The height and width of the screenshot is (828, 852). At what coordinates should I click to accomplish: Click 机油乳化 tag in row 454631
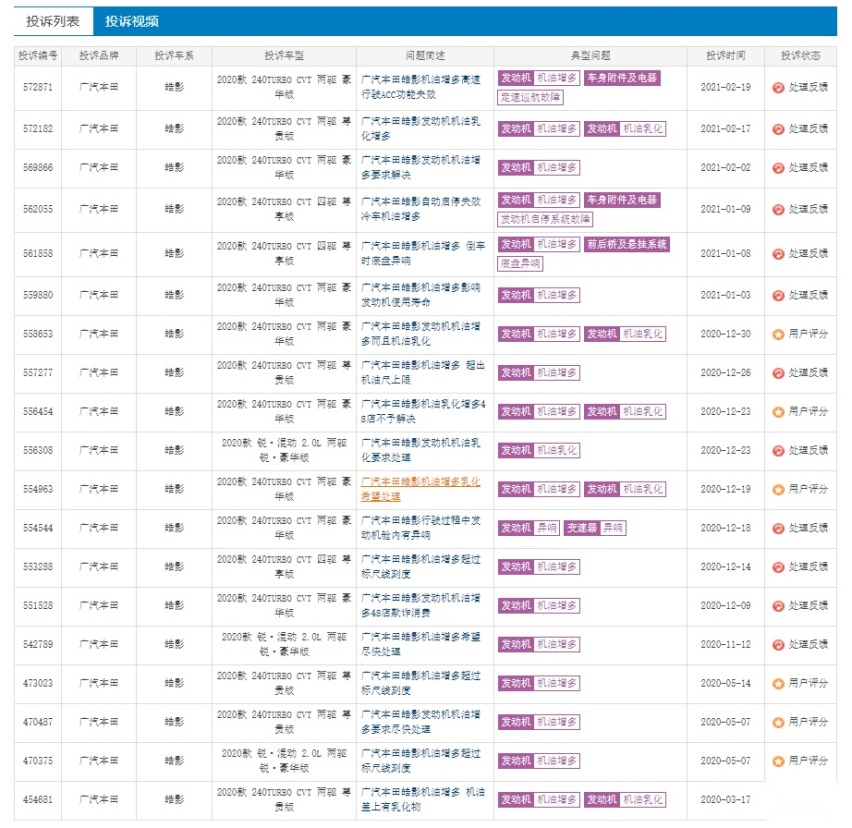point(643,800)
